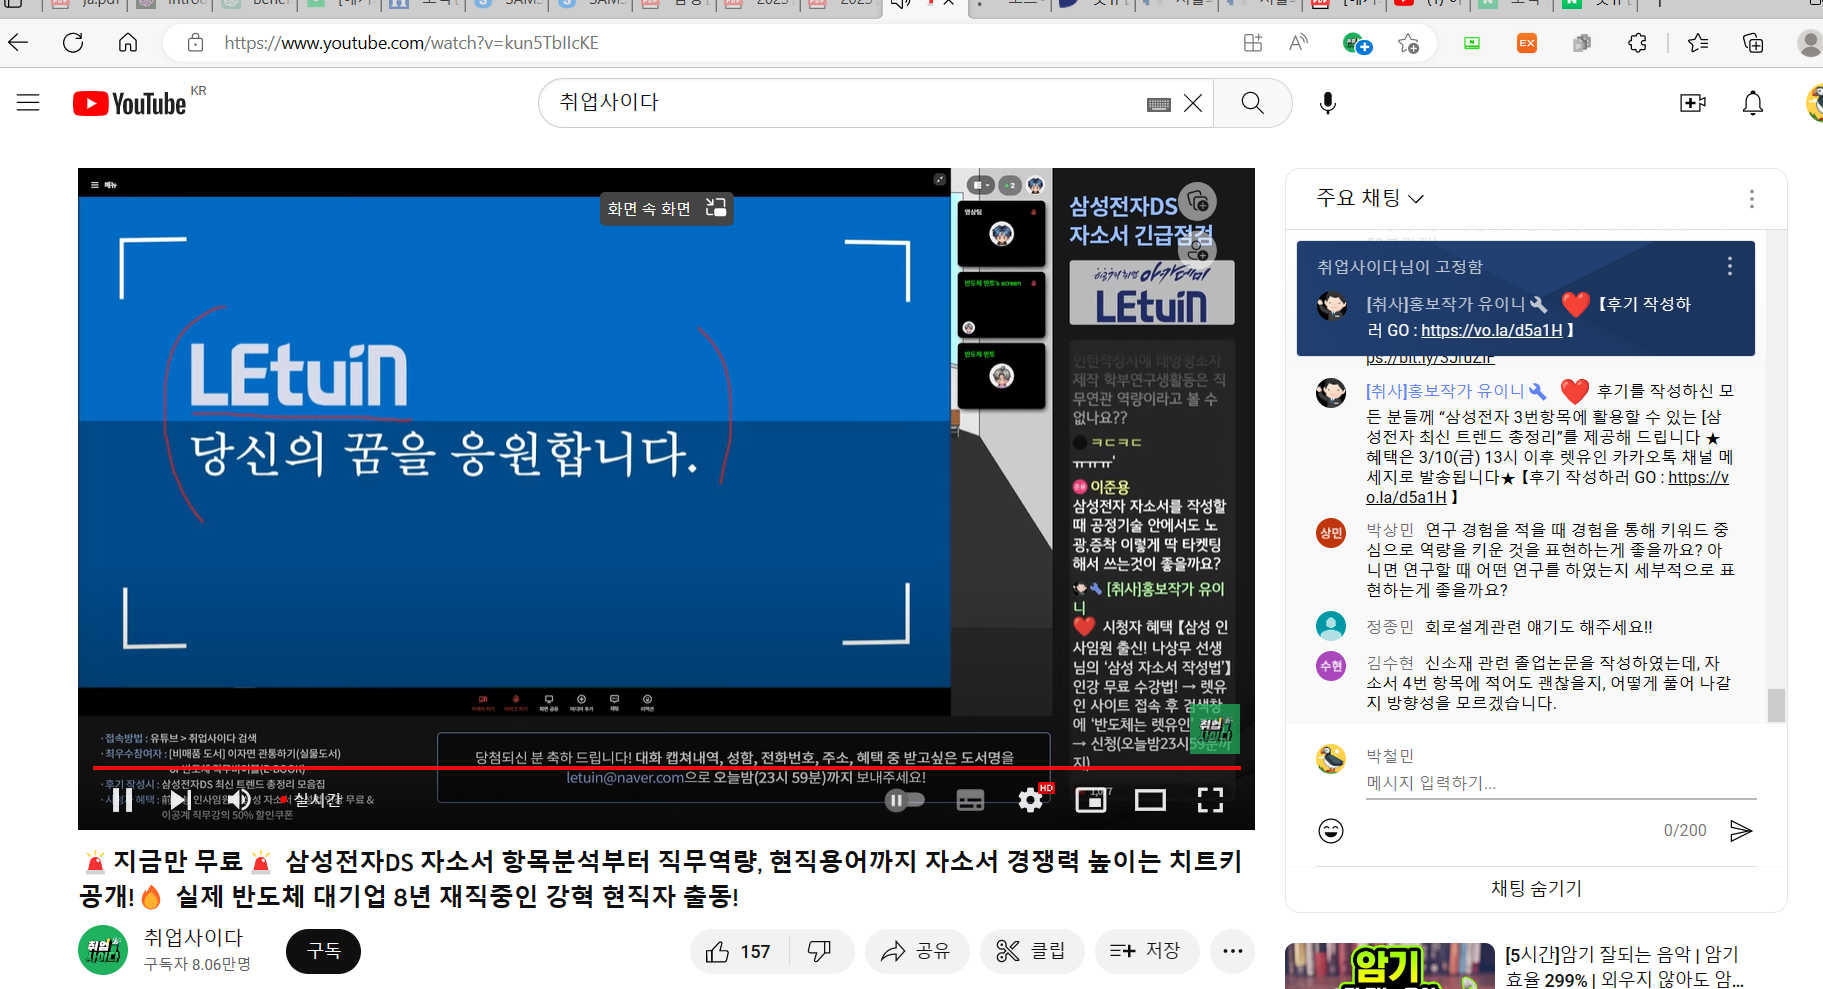The height and width of the screenshot is (989, 1823).
Task: Open live chat options menu
Action: [x=1751, y=199]
